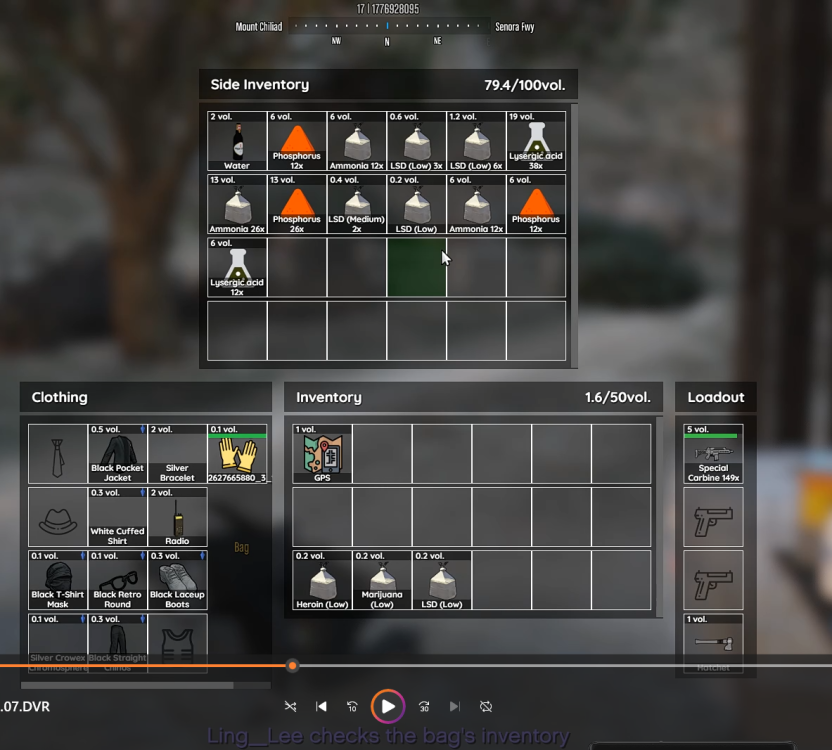Toggle shuffle in the video player
The height and width of the screenshot is (750, 832).
tap(290, 706)
